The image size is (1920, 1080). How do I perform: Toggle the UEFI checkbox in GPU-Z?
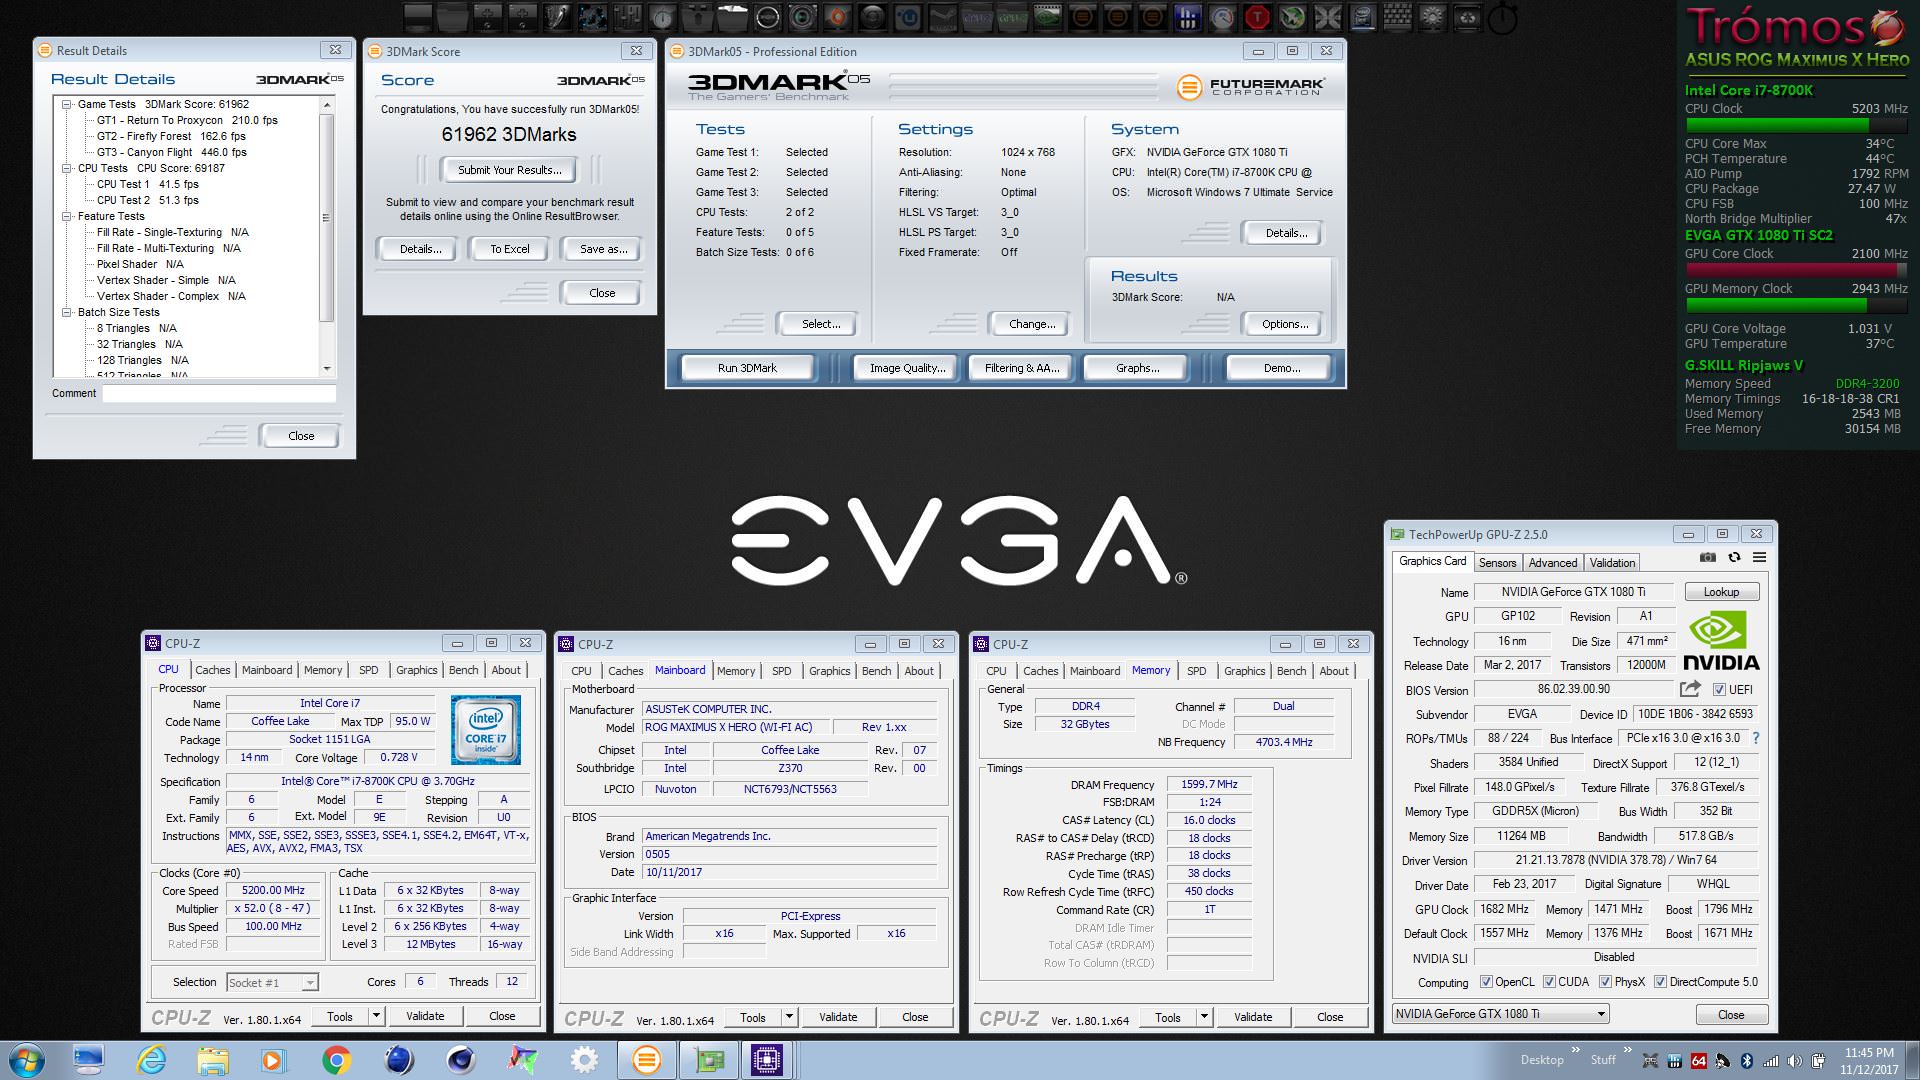point(1719,690)
